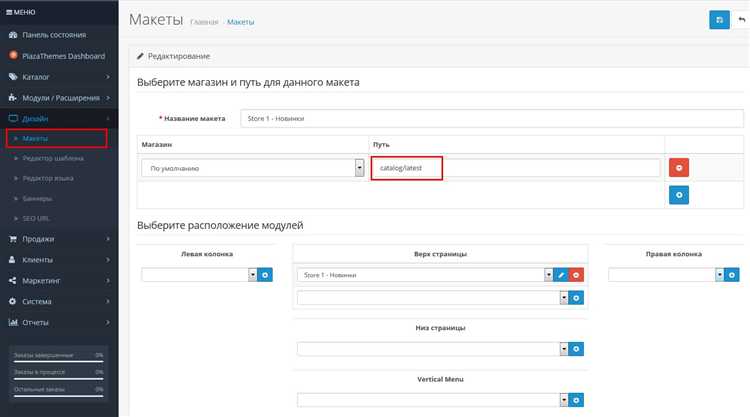Add module to Vertical Menu
The image size is (750, 417).
tap(576, 401)
